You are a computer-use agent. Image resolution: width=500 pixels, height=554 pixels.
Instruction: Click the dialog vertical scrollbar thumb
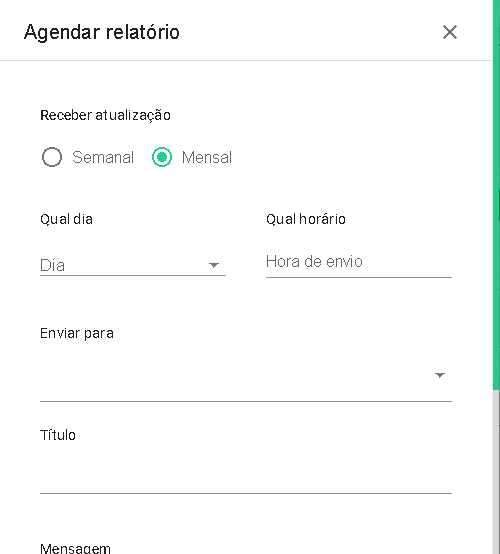[496, 194]
